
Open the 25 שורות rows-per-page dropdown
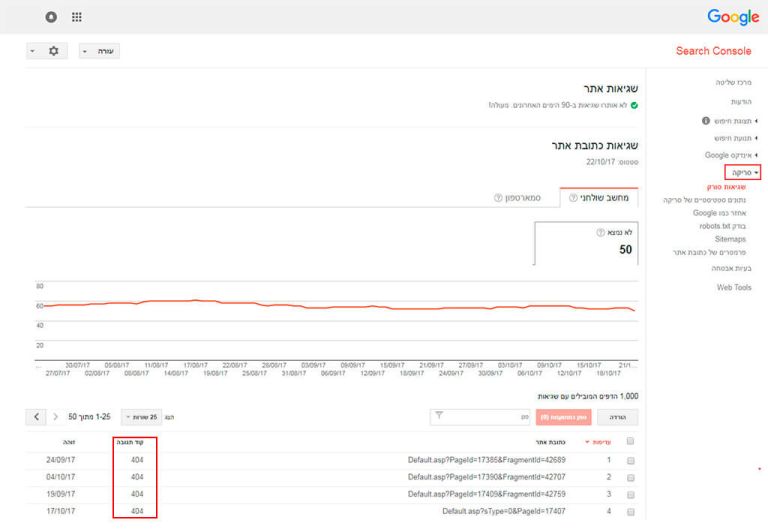point(142,417)
